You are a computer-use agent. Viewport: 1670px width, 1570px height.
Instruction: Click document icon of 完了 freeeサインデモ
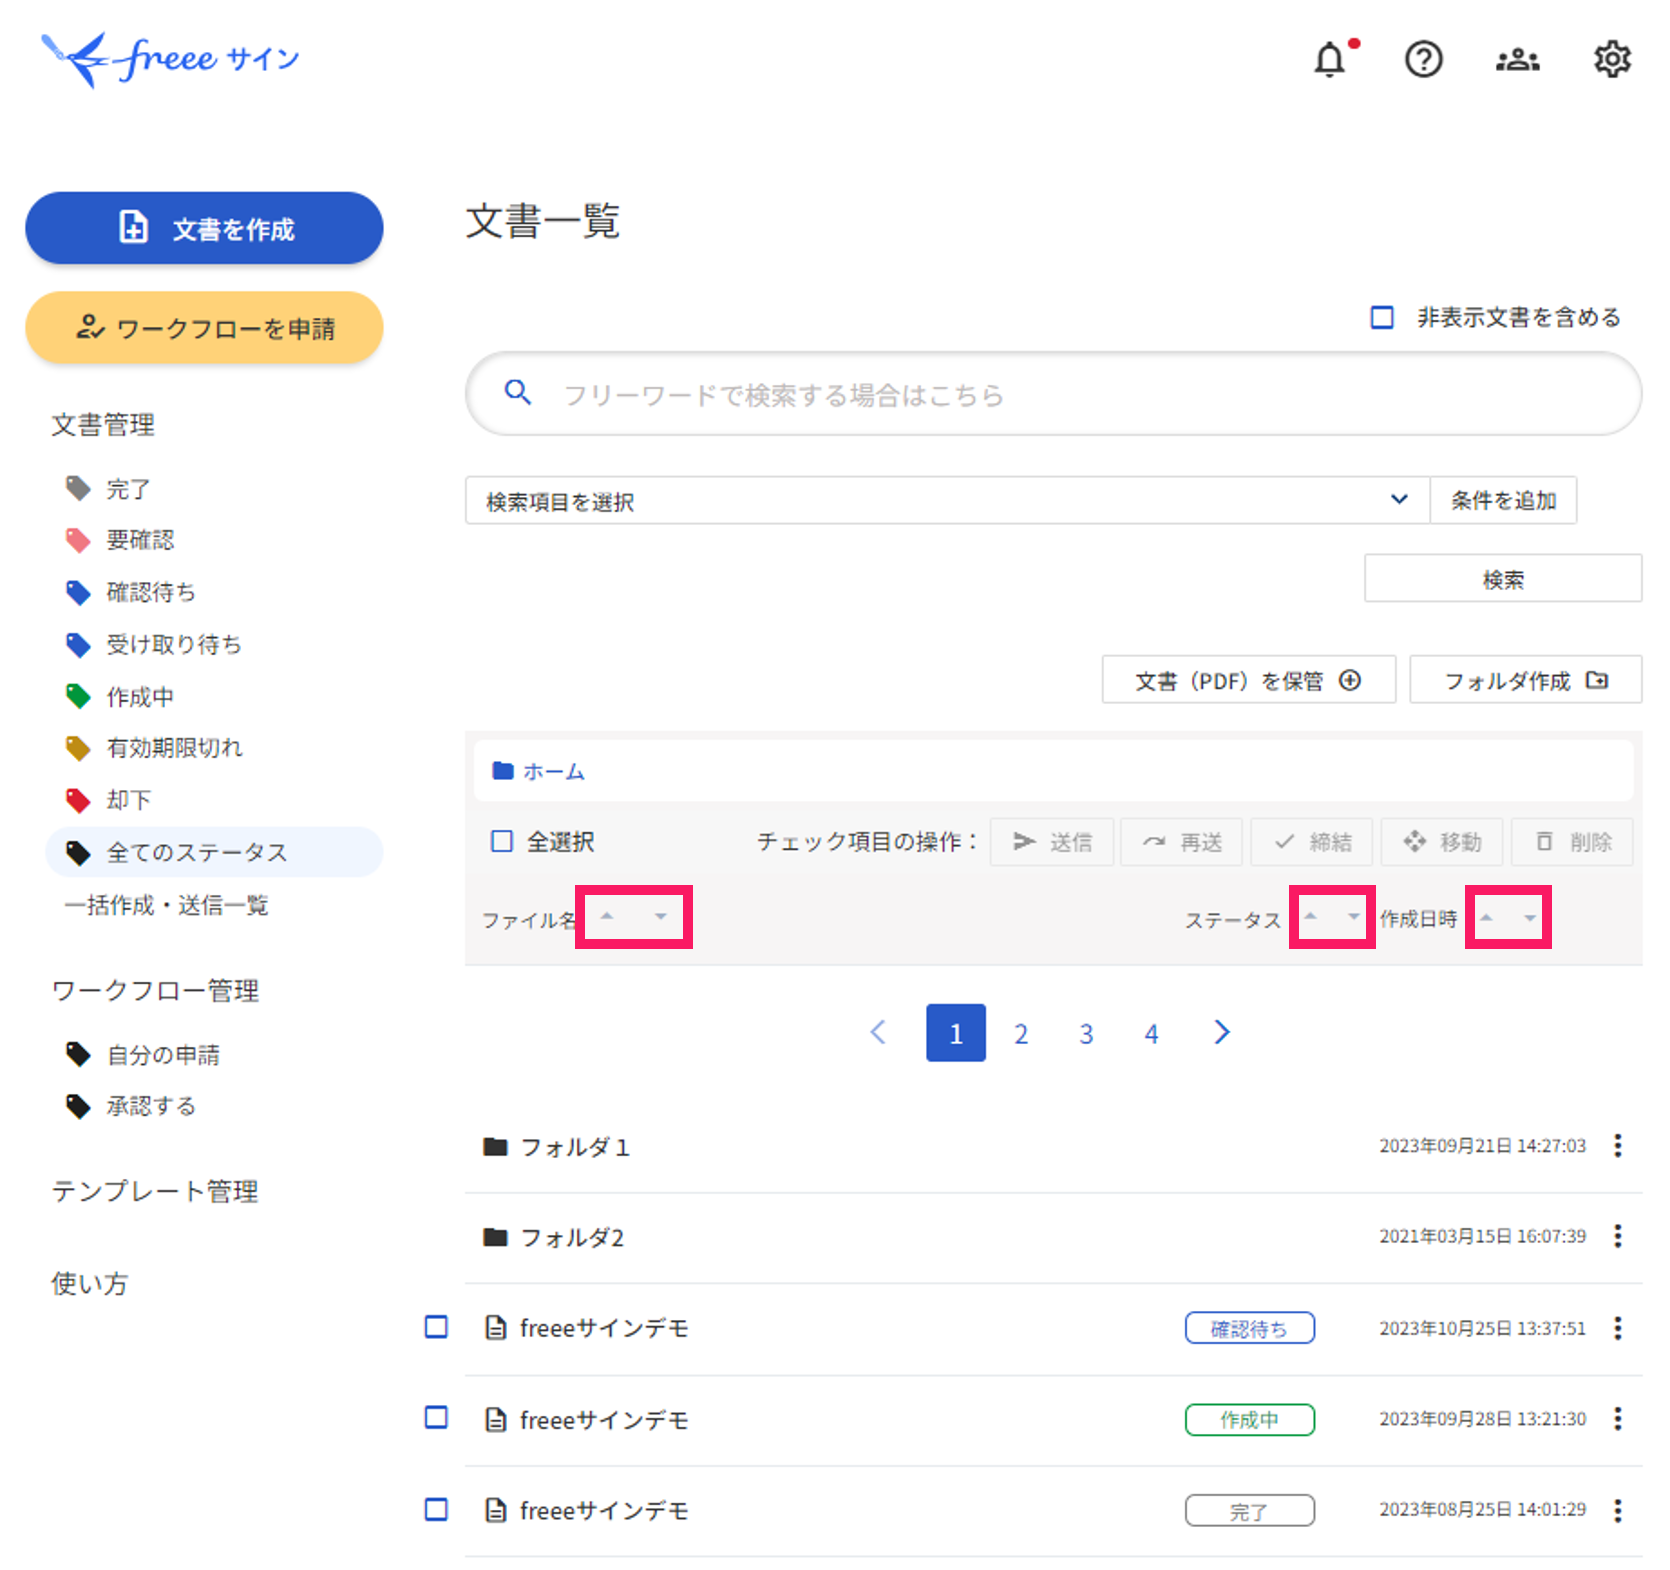[495, 1510]
